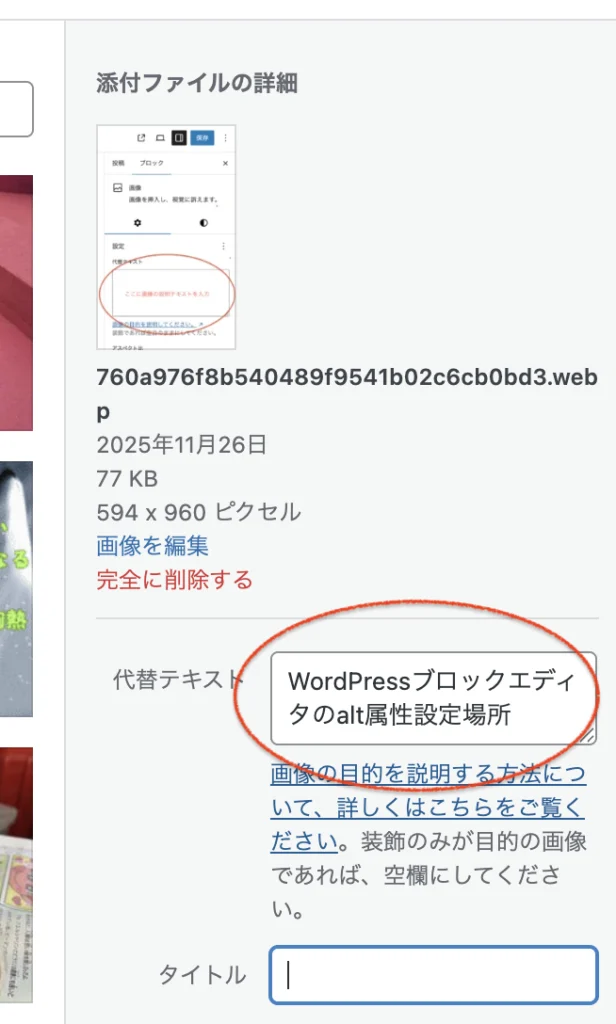
Task: Click the タイトル field label
Action: 203,975
